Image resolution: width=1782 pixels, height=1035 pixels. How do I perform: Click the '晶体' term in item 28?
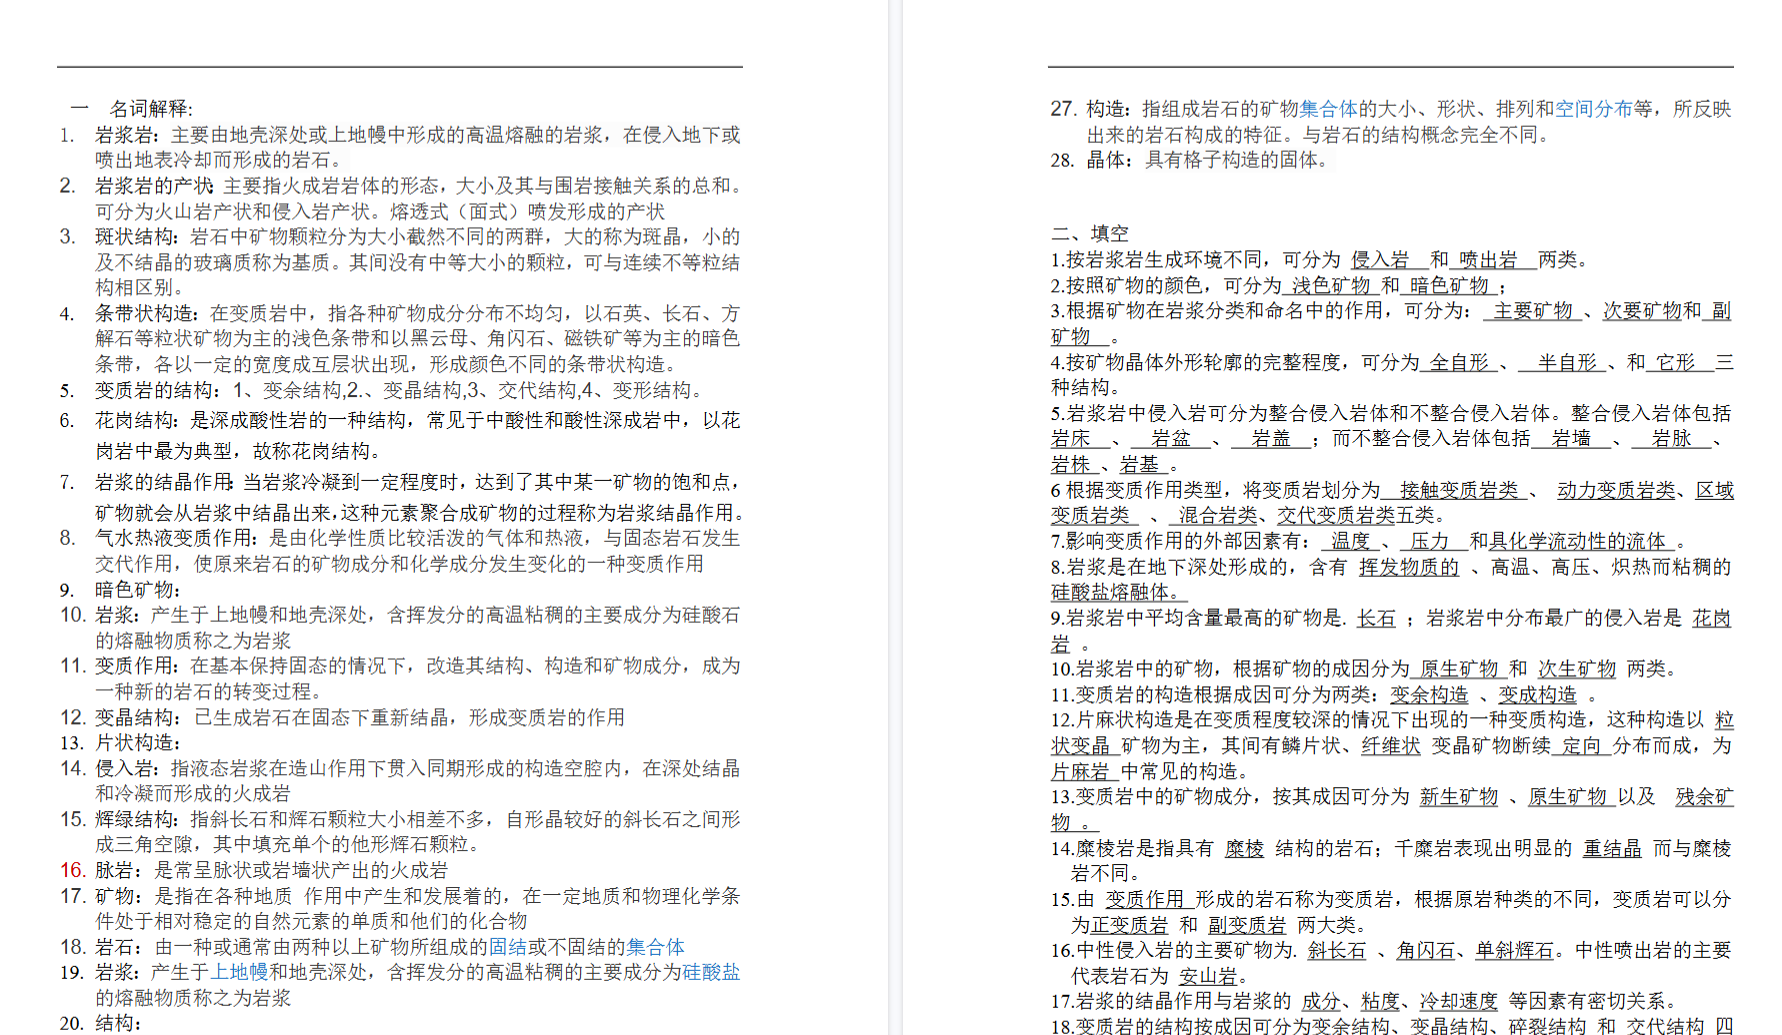pyautogui.click(x=1106, y=160)
